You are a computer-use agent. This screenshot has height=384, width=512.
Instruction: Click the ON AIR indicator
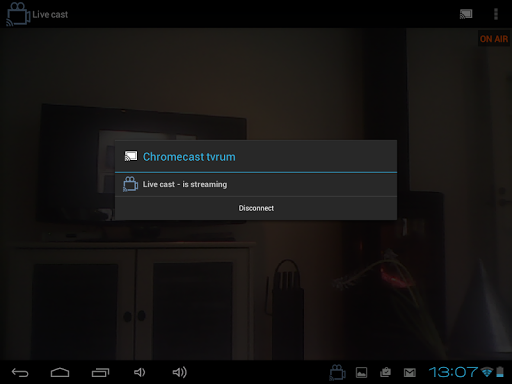point(494,39)
